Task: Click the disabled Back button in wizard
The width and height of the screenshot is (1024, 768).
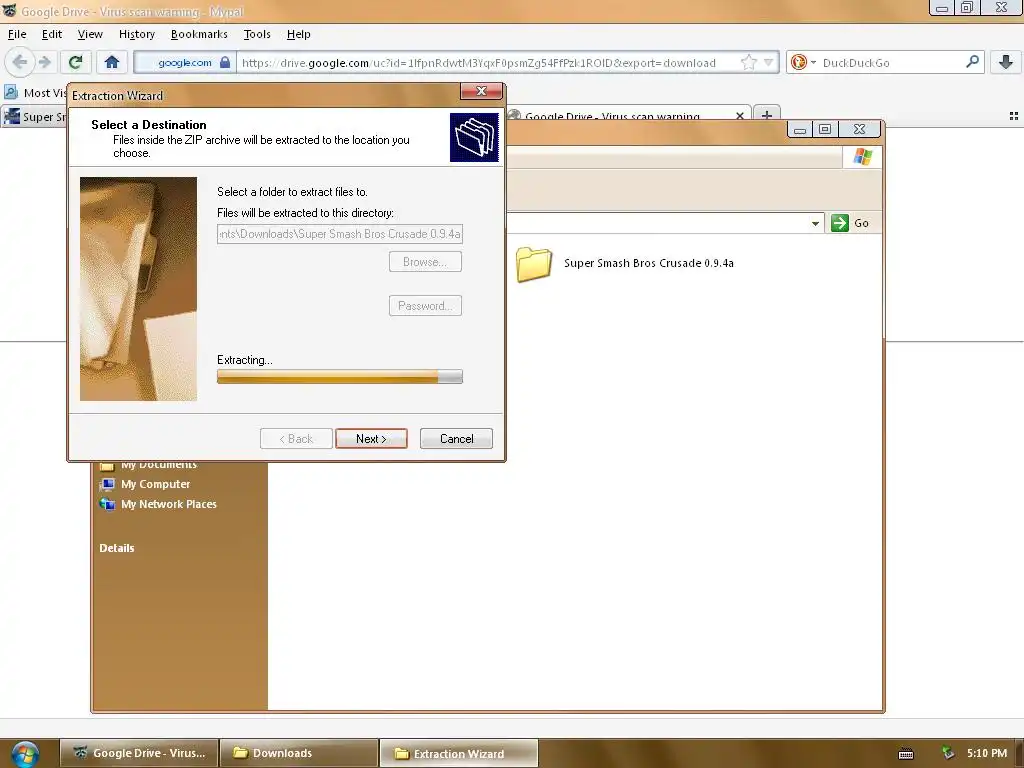Action: [296, 439]
